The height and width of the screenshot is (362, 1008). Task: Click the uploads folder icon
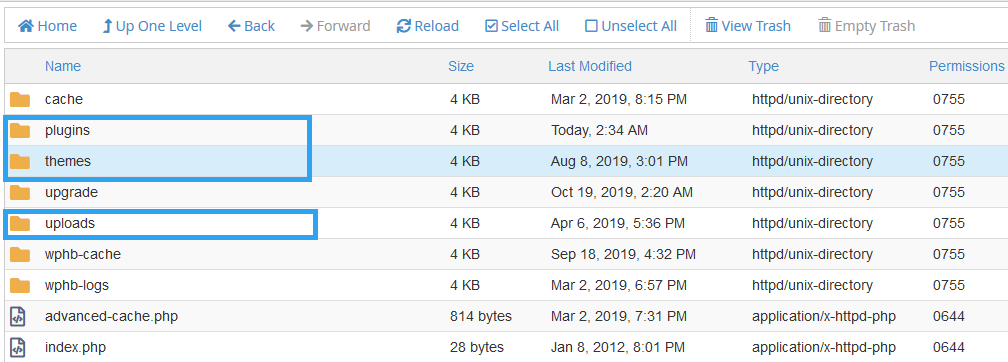(20, 223)
